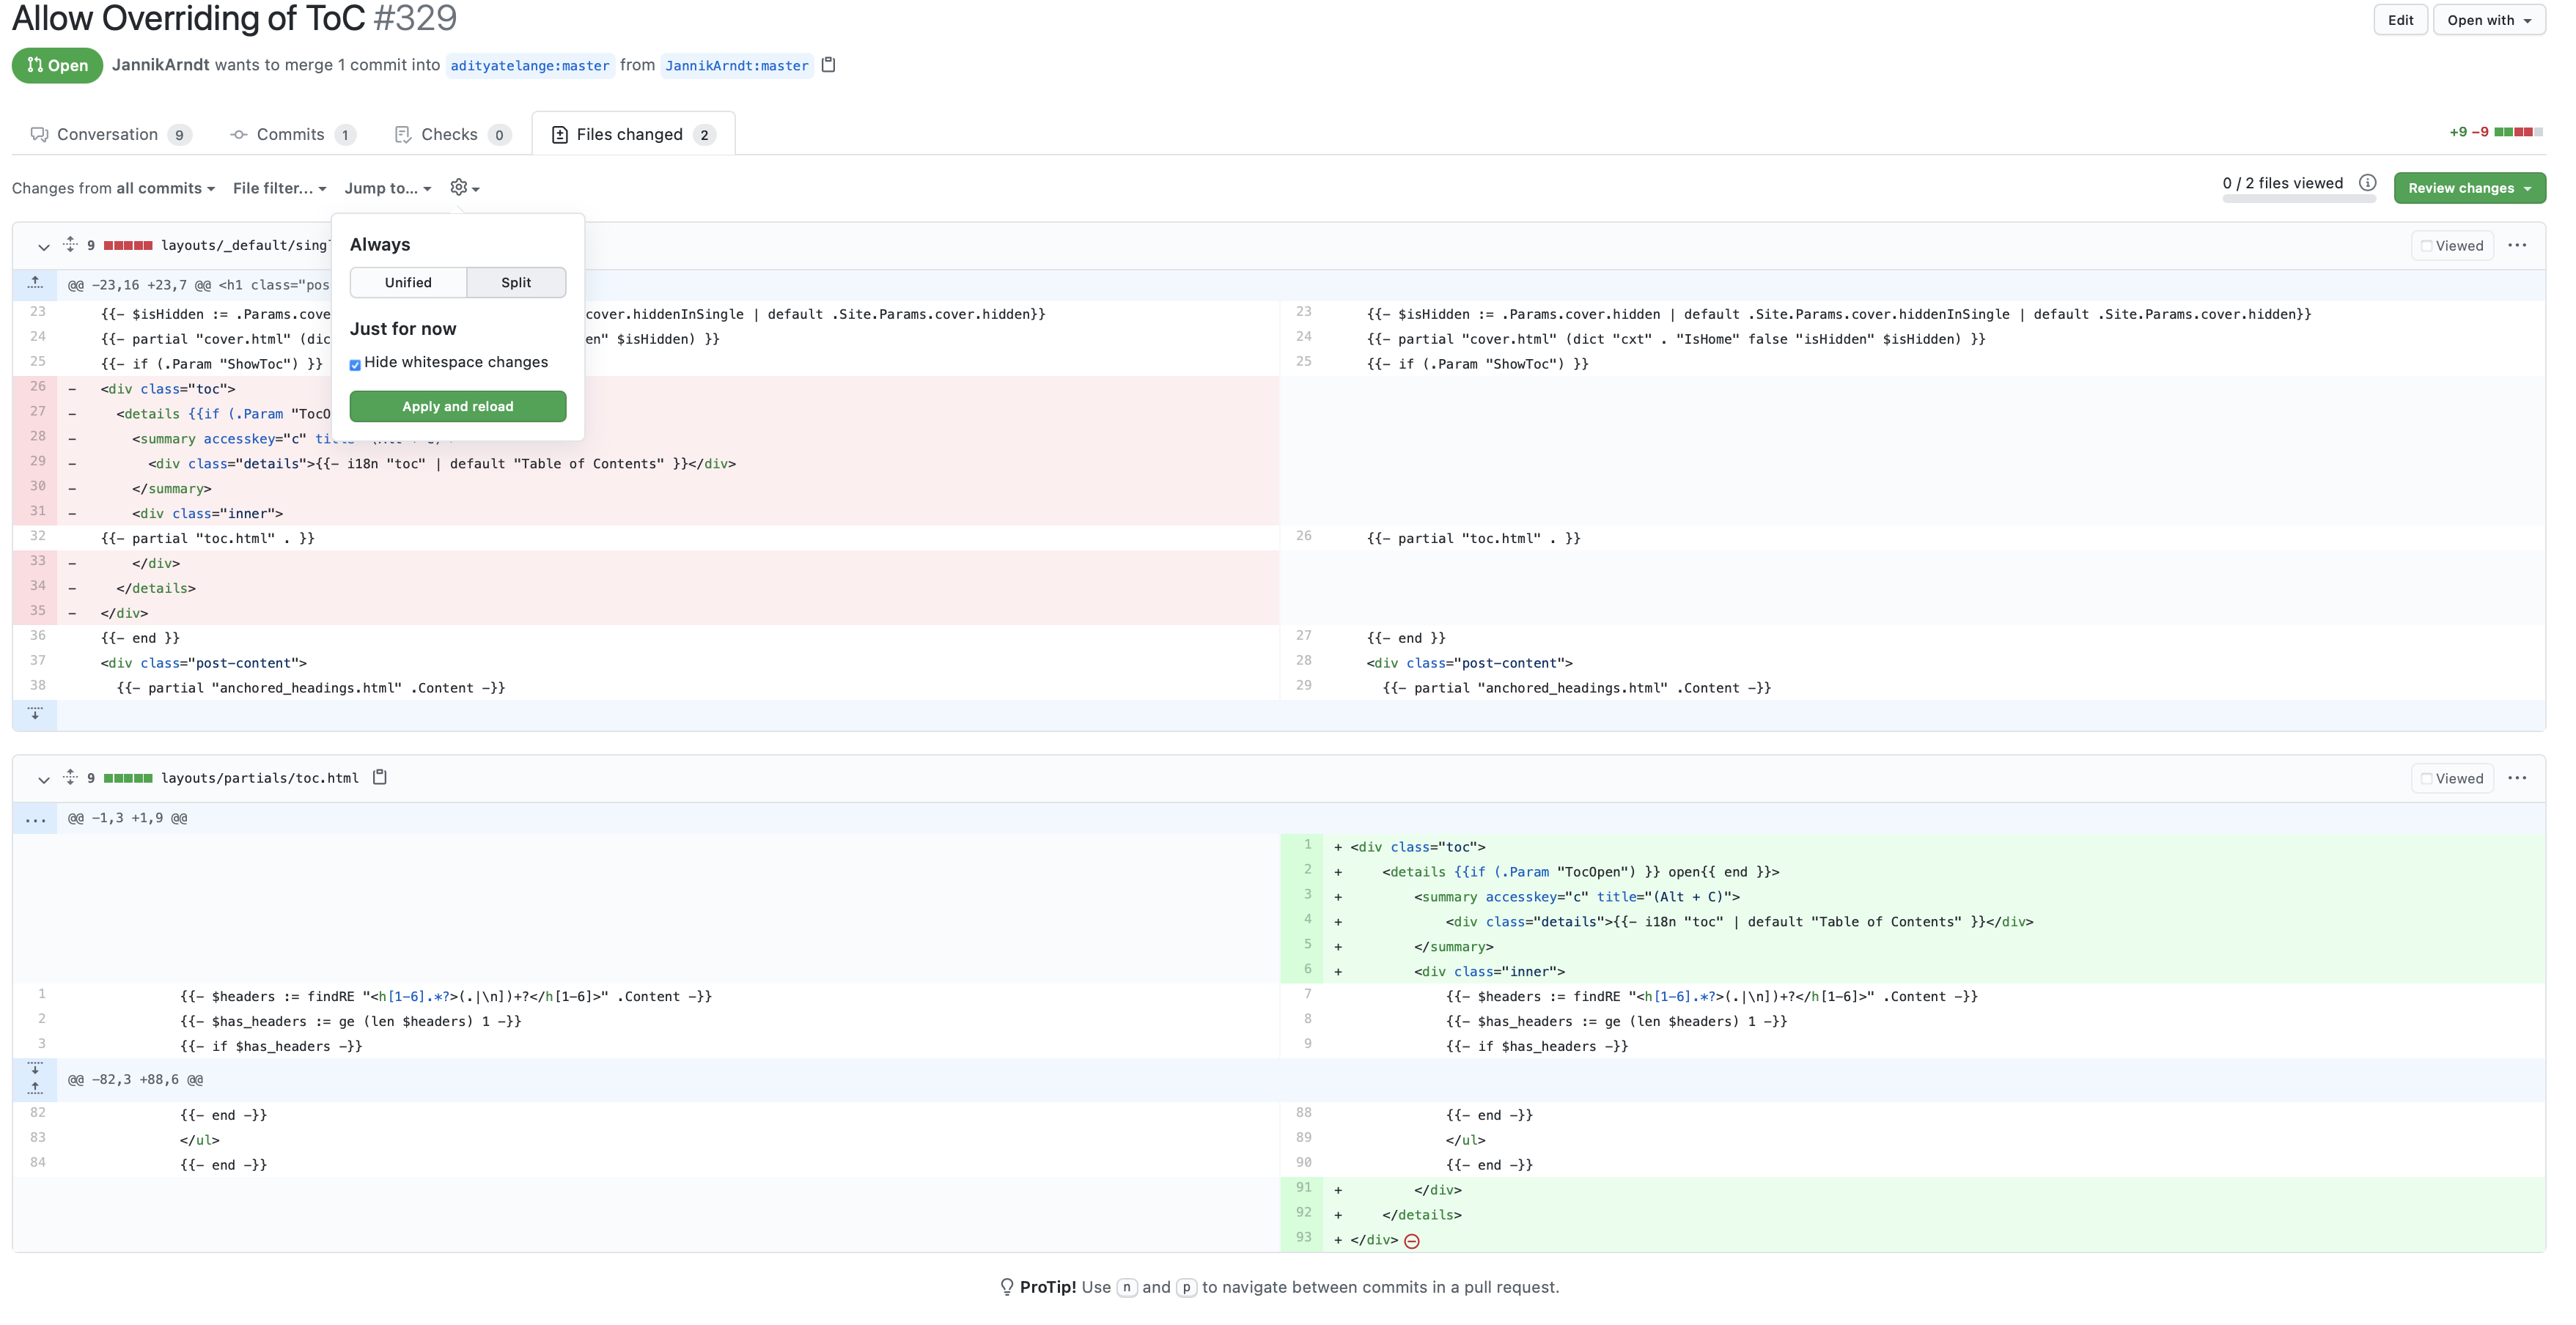Screen dimensions: 2576x1325
Task: Open toc.html file options ellipsis menu
Action: [x=2517, y=778]
